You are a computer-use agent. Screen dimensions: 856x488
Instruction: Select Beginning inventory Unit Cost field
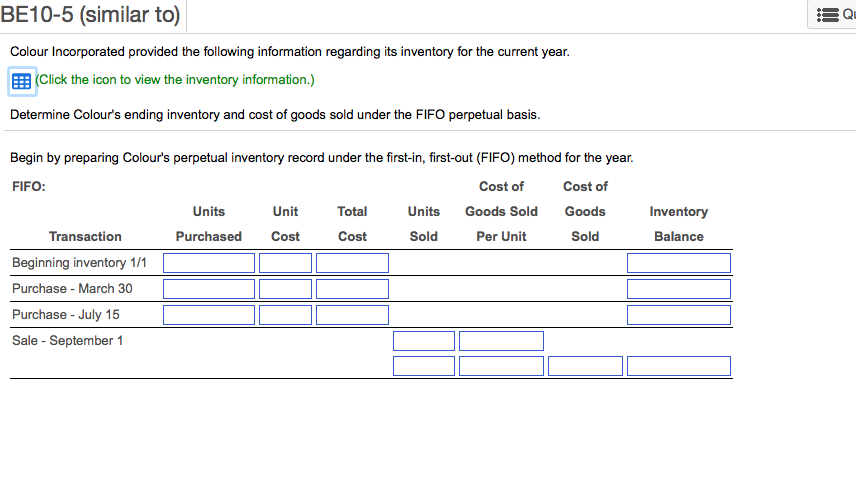tap(285, 263)
